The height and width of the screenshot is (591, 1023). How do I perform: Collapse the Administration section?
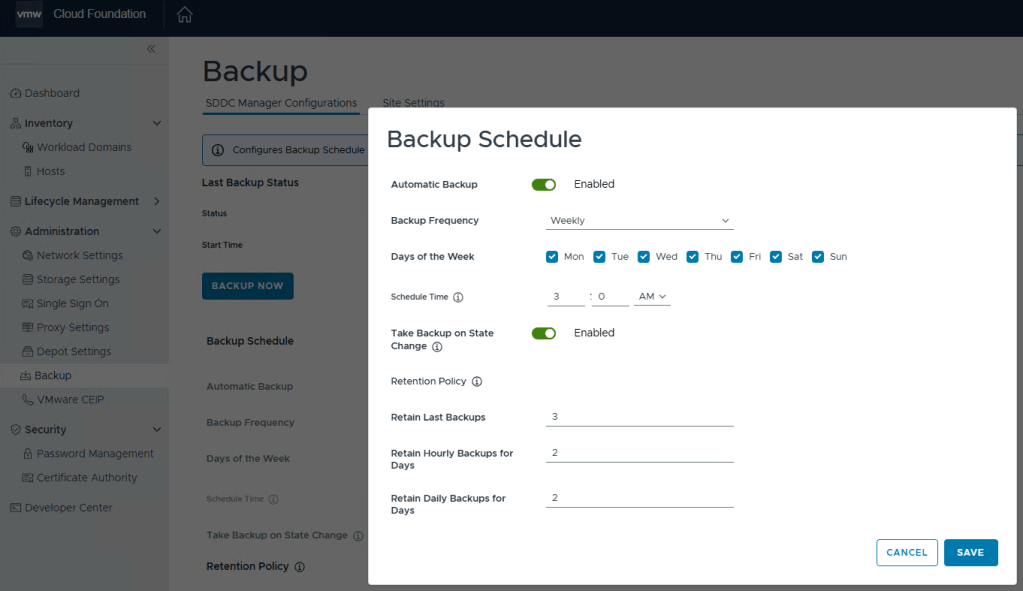tap(157, 231)
